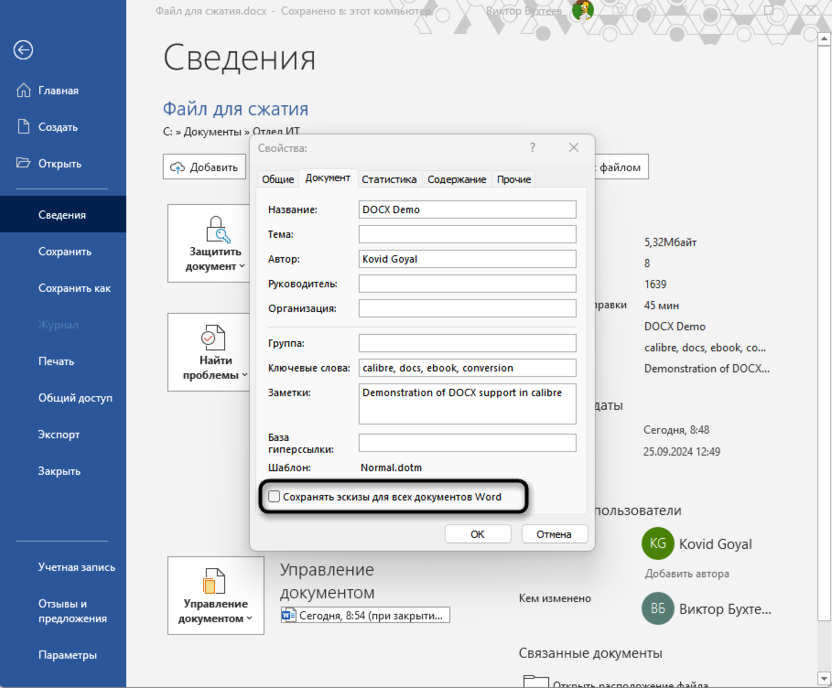The width and height of the screenshot is (832, 688).
Task: Enable Сохранять эскизы для всех документов Word
Action: (x=274, y=497)
